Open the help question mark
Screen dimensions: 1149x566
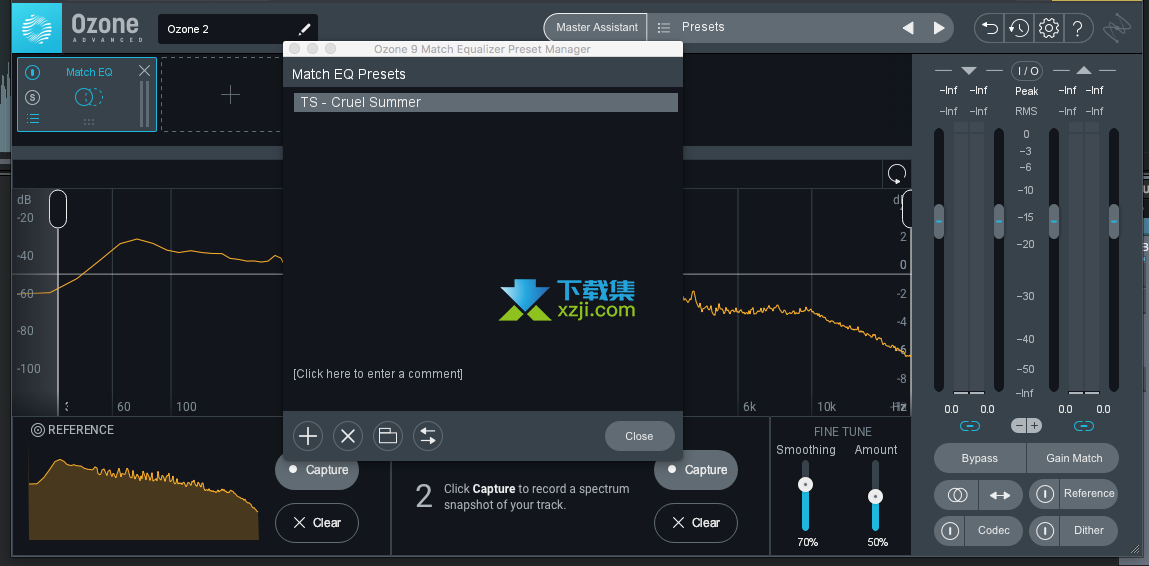click(x=1077, y=29)
